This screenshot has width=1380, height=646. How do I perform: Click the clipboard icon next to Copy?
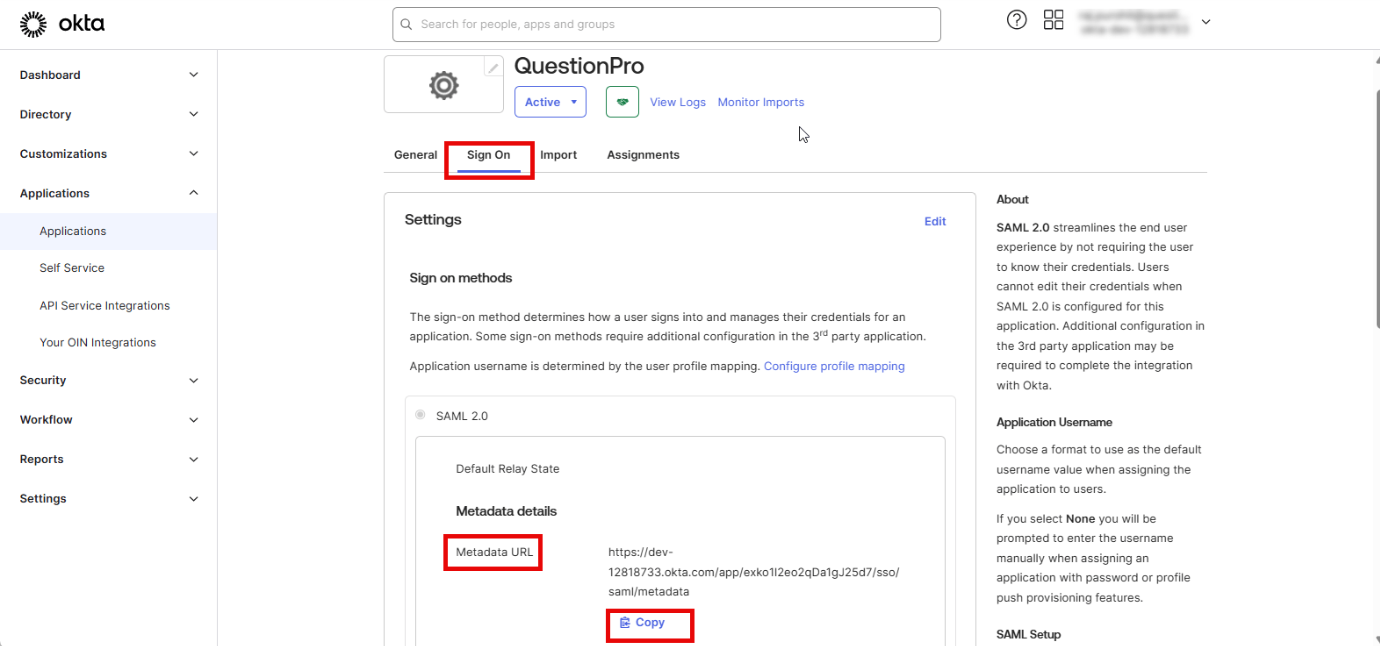pyautogui.click(x=625, y=622)
